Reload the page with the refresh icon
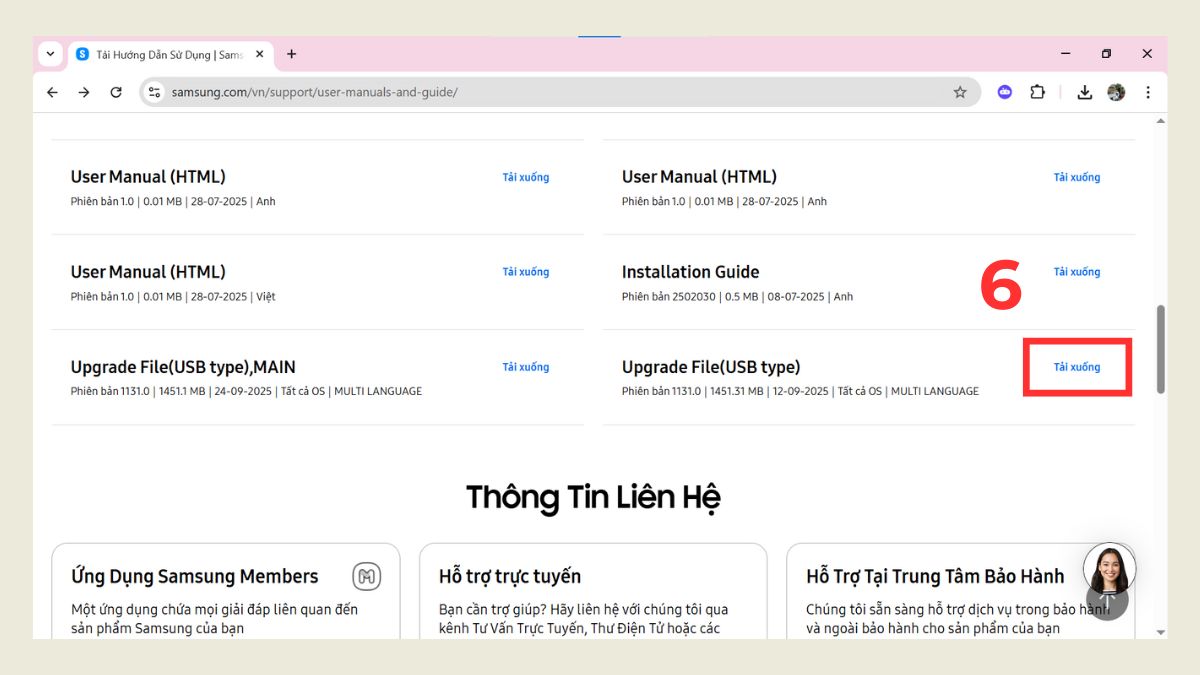 pyautogui.click(x=116, y=92)
